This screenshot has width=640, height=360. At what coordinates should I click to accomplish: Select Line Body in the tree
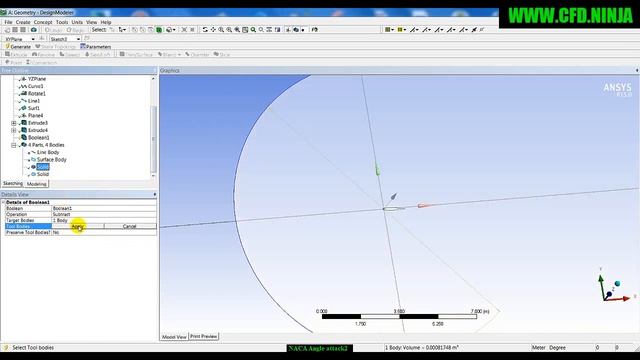(x=48, y=152)
